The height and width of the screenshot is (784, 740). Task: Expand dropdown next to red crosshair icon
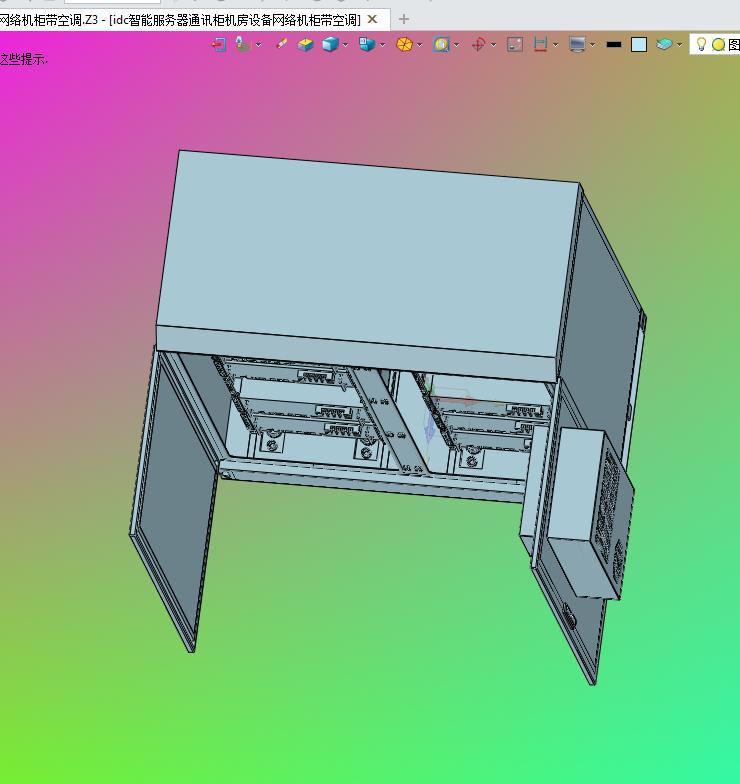pos(494,45)
